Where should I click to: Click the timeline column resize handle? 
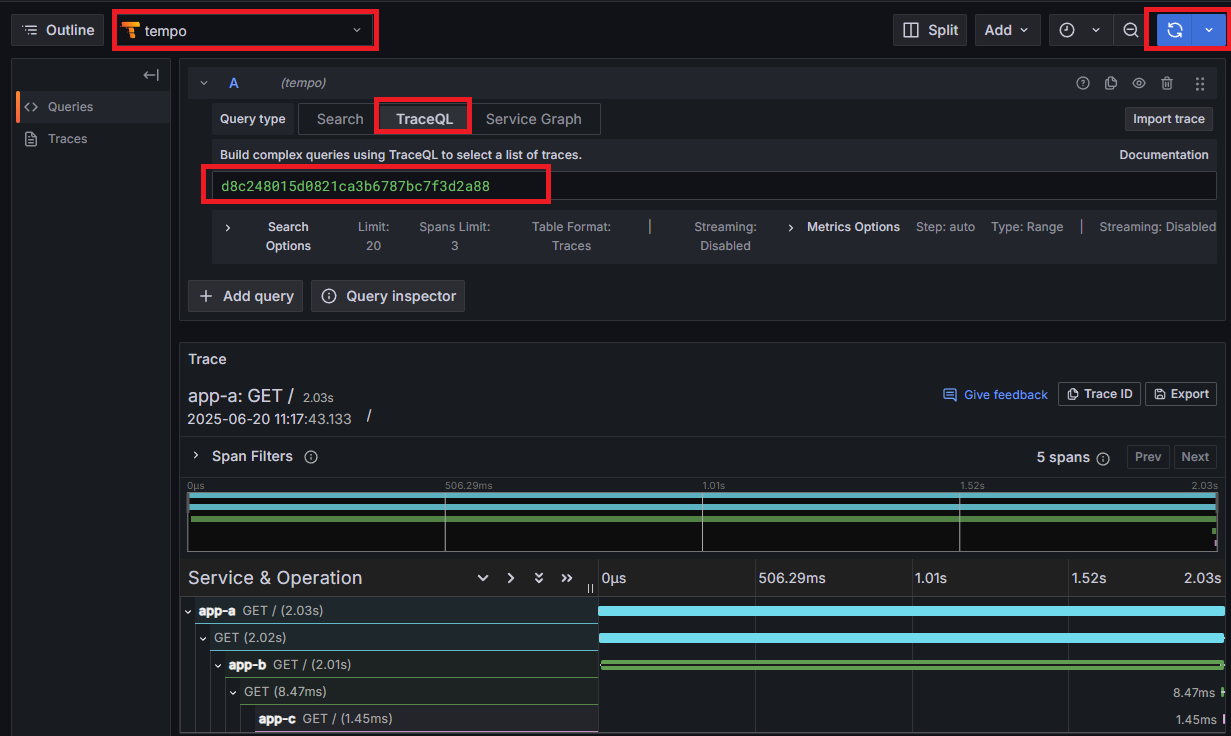point(590,588)
